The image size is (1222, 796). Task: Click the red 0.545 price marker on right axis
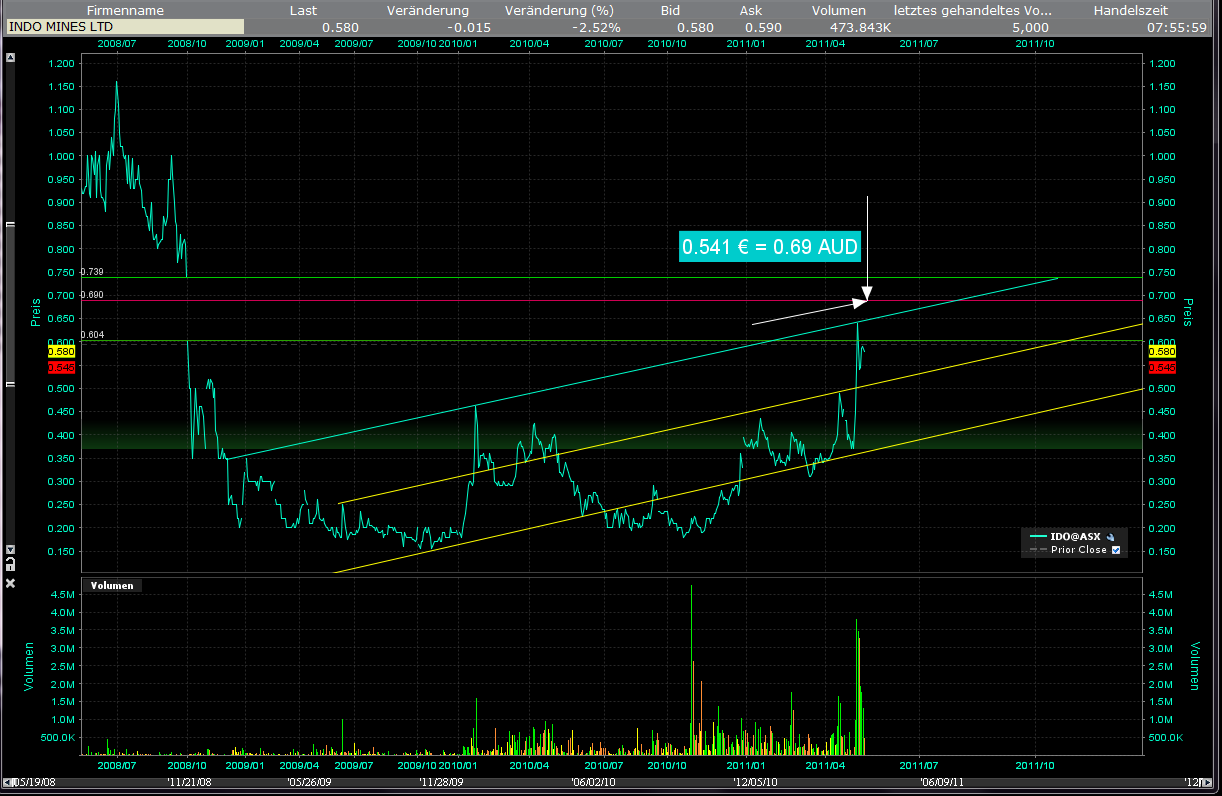(x=1162, y=368)
